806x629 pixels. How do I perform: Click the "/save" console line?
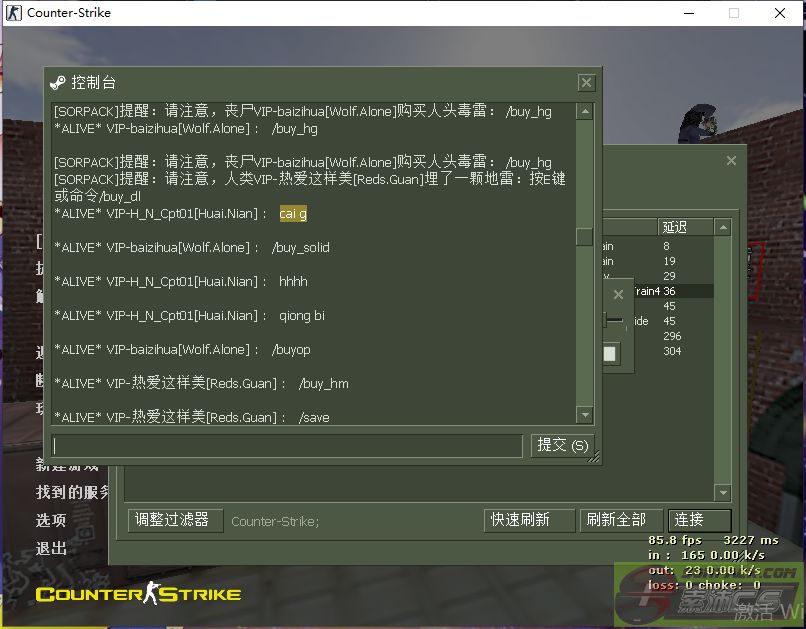click(x=314, y=417)
